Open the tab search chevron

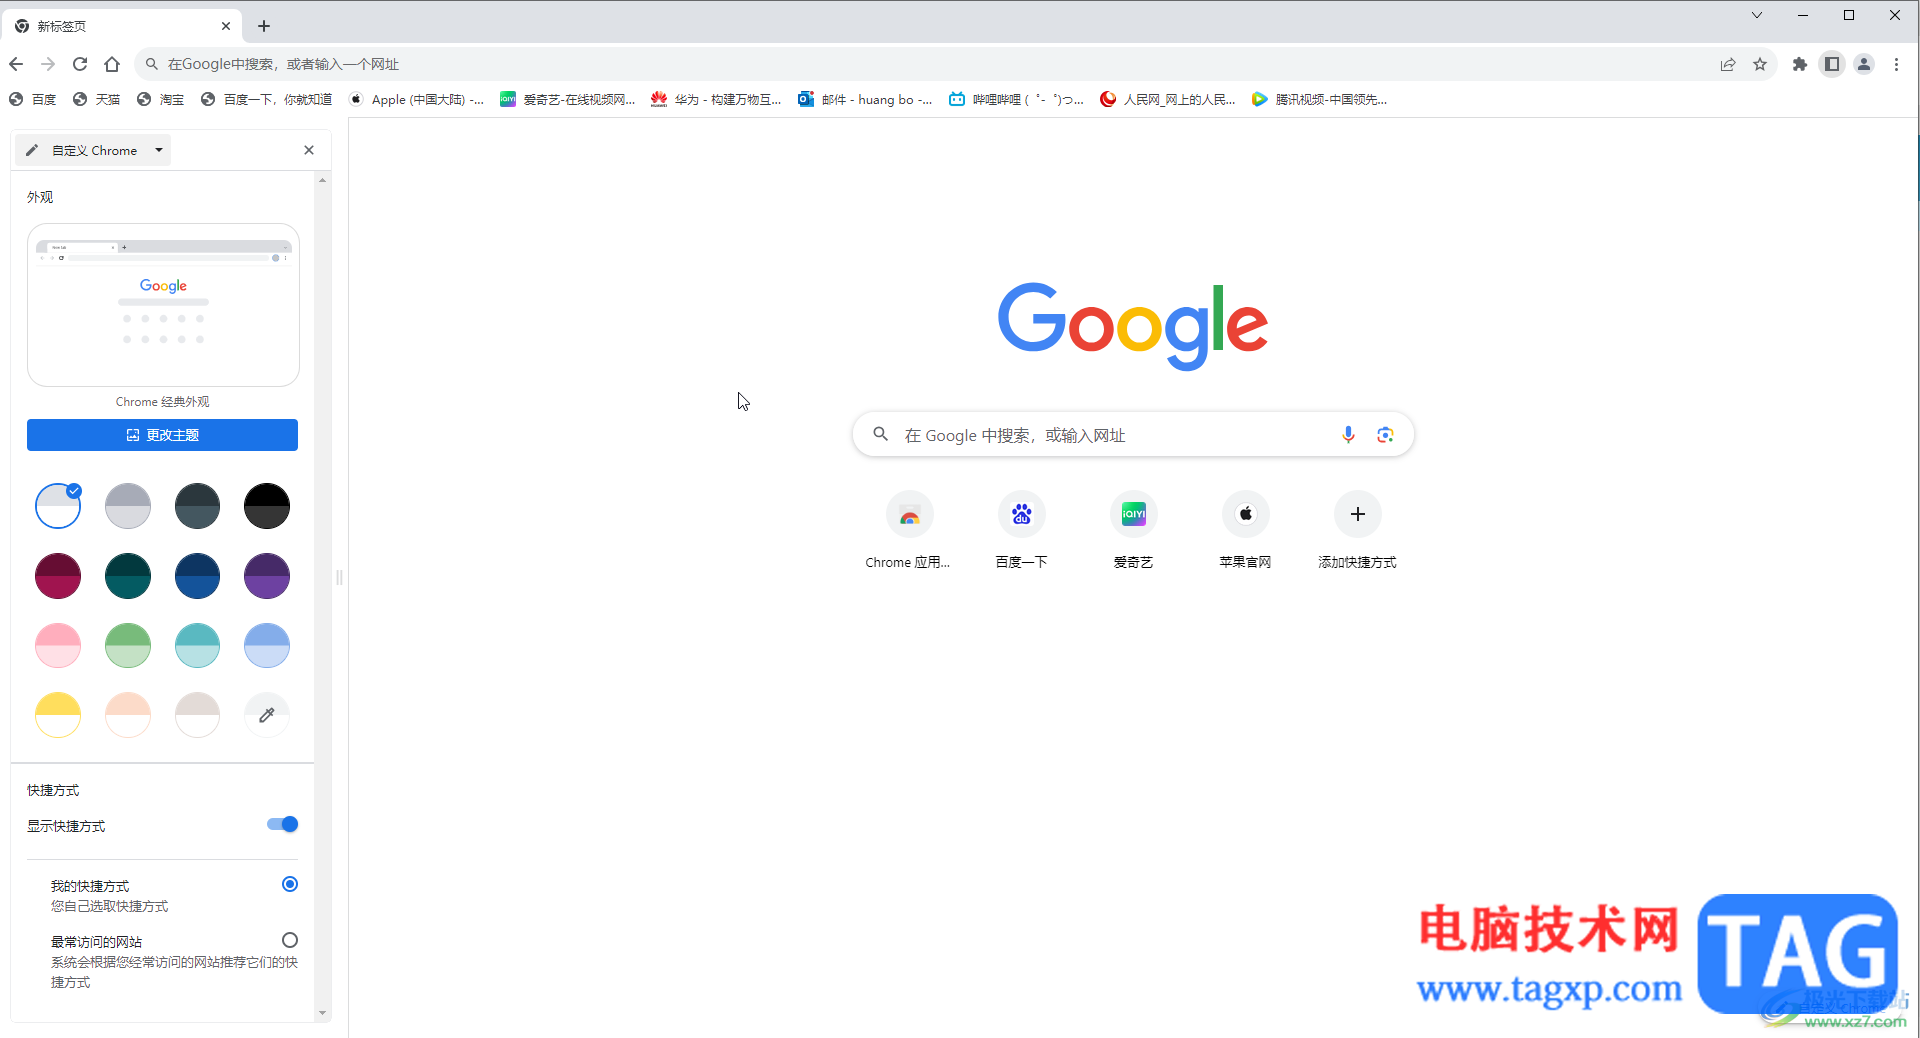[x=1757, y=15]
